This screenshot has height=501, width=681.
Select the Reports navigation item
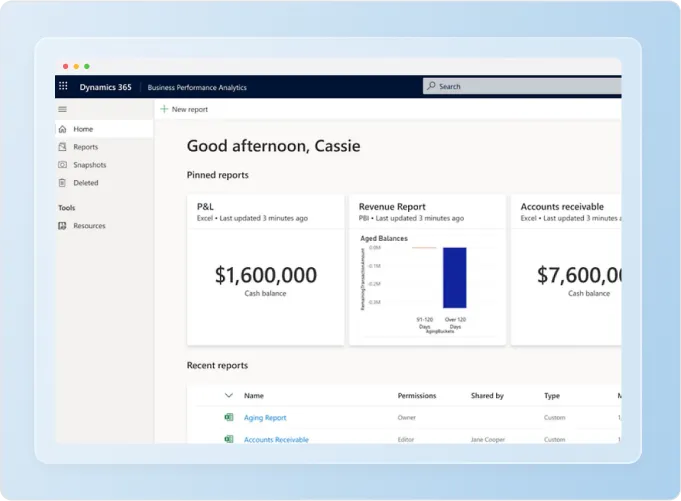pos(85,147)
